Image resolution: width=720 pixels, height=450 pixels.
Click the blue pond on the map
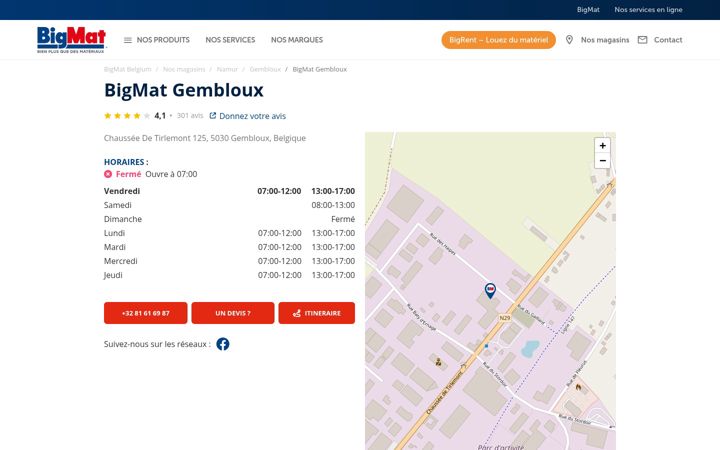[x=529, y=349]
